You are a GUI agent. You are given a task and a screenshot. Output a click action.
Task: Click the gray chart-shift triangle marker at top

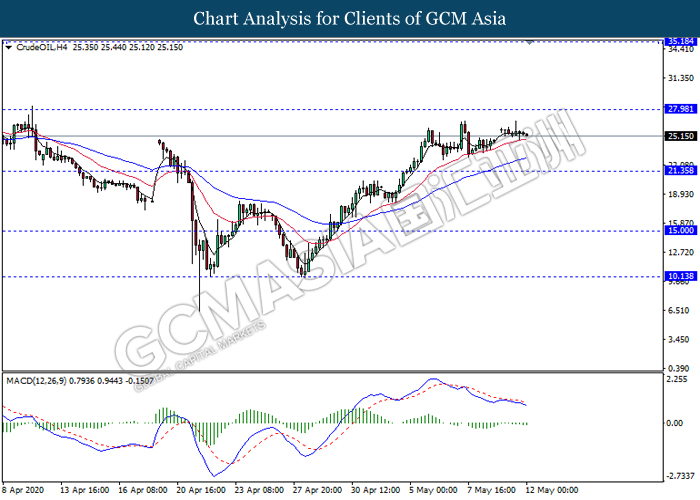click(530, 43)
